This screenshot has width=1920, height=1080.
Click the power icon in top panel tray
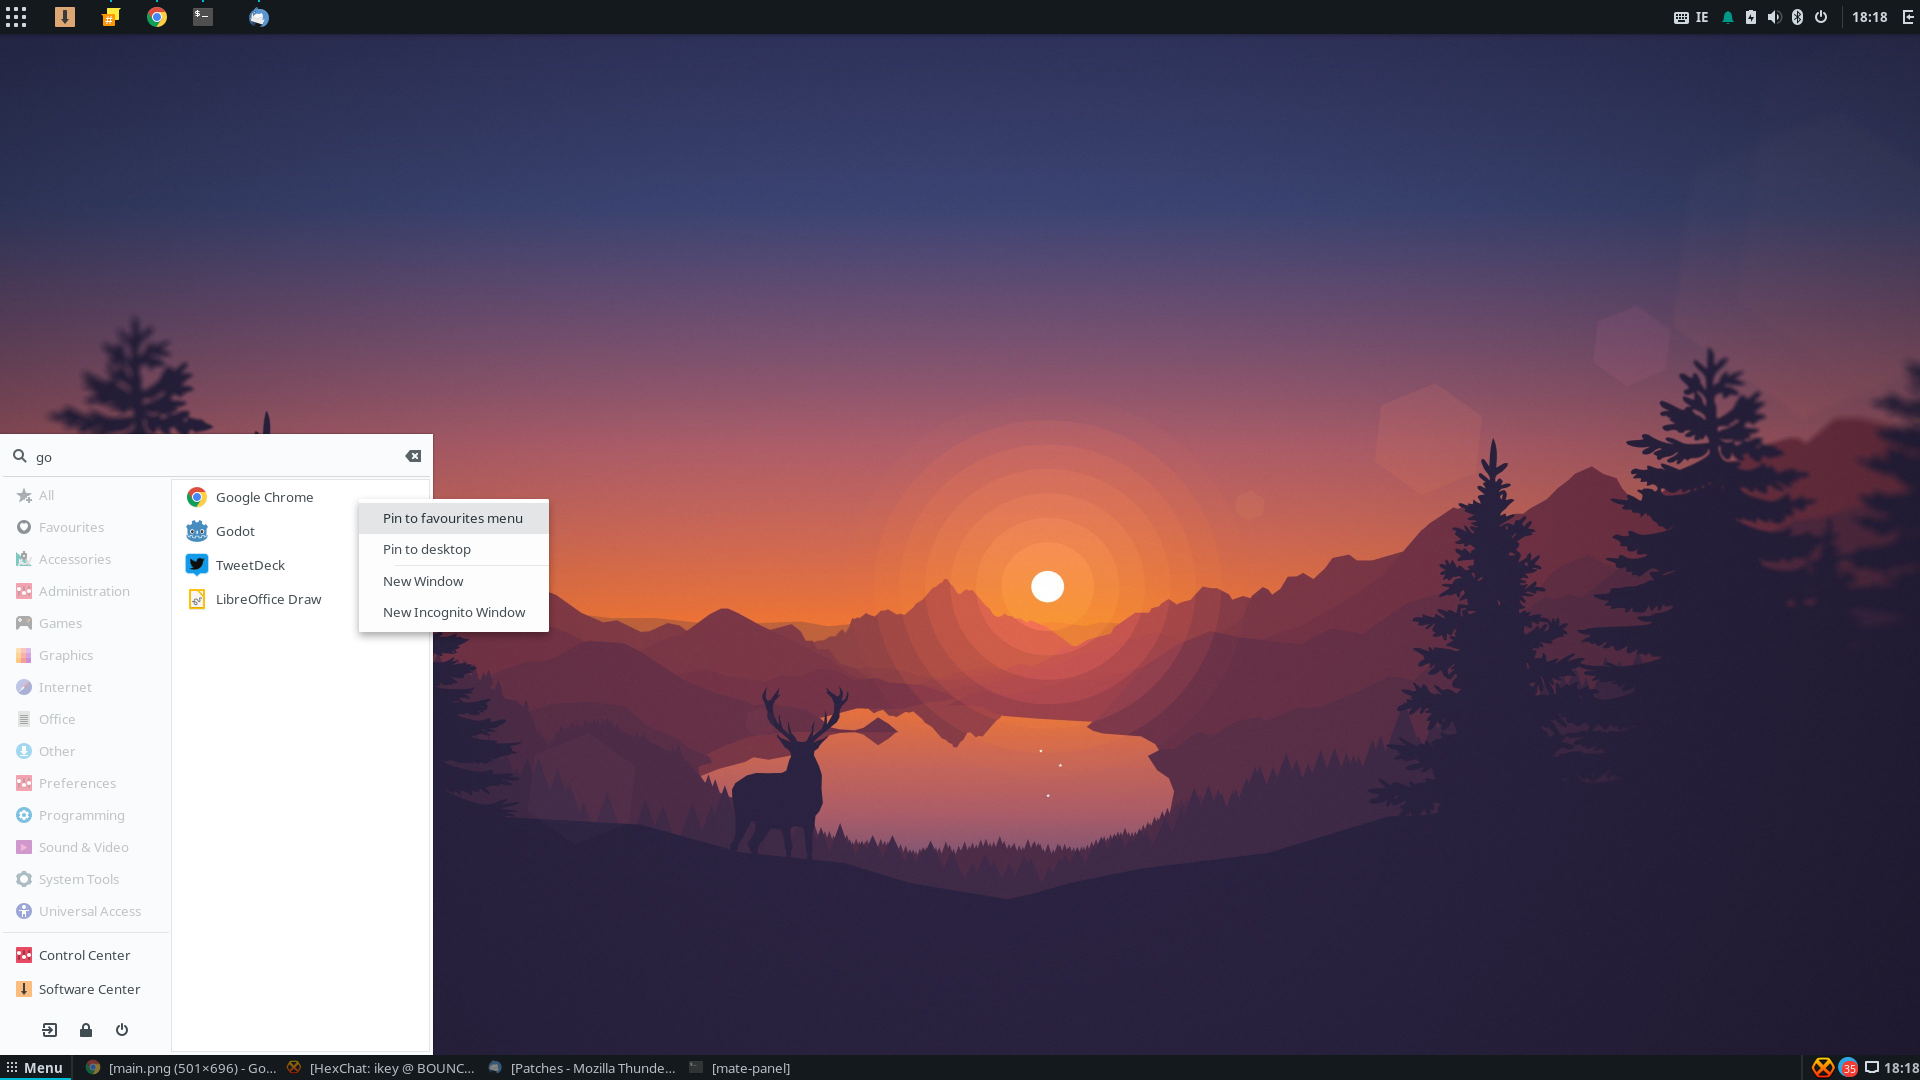pos(1821,17)
